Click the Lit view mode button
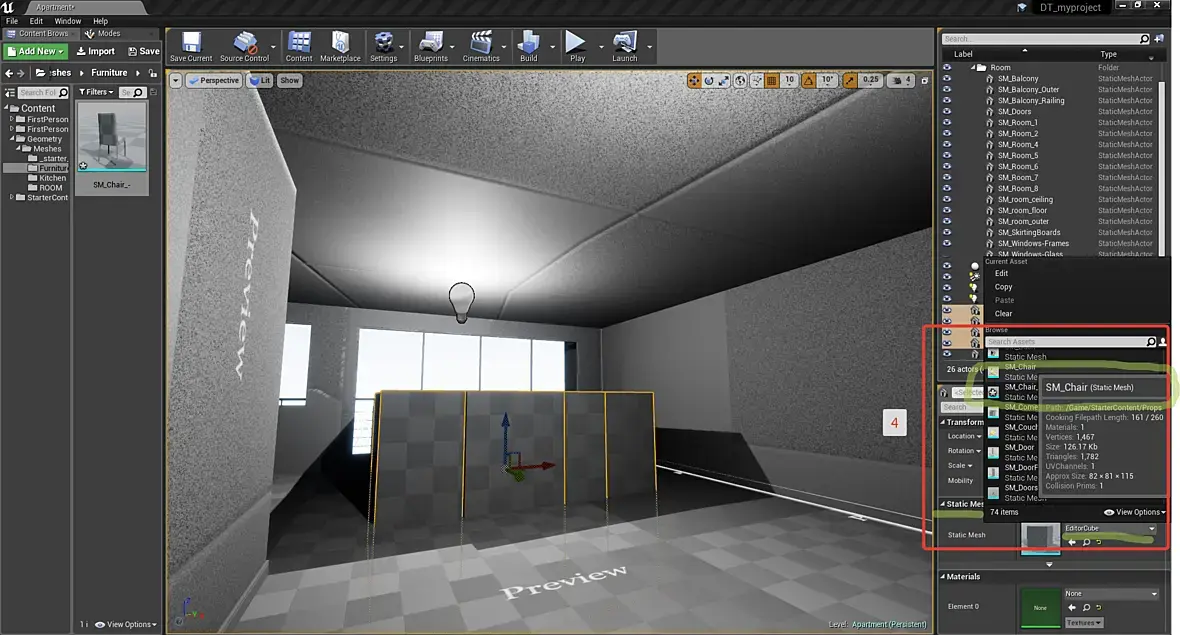1180x635 pixels. tap(260, 81)
